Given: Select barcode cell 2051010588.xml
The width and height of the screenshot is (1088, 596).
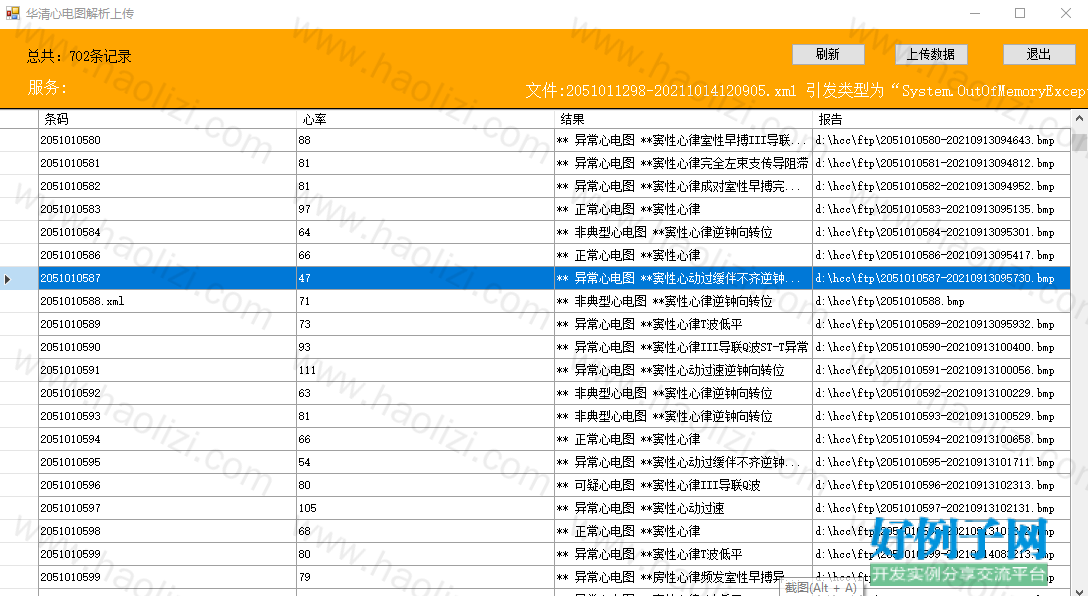Looking at the screenshot, I should tap(167, 301).
